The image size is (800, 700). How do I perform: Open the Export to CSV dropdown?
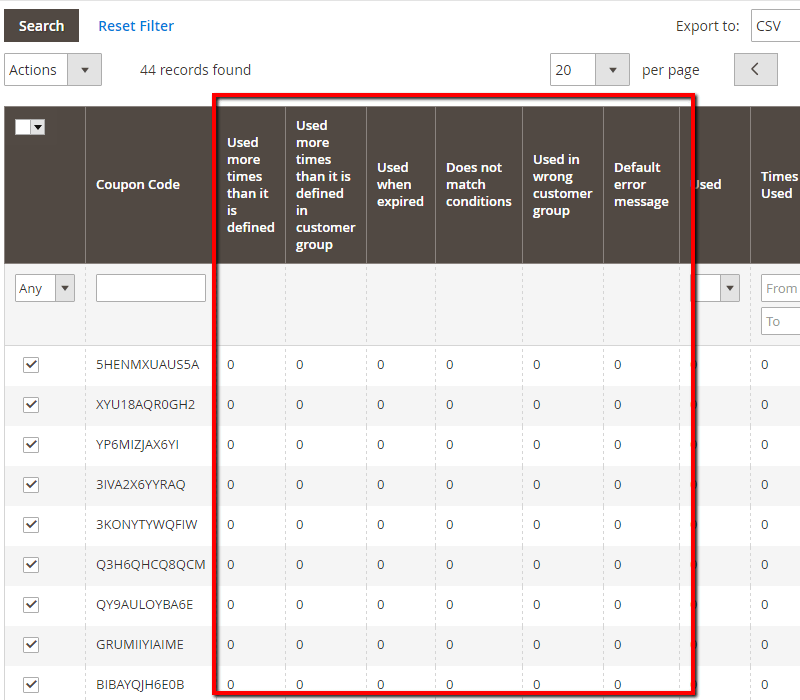tap(775, 26)
